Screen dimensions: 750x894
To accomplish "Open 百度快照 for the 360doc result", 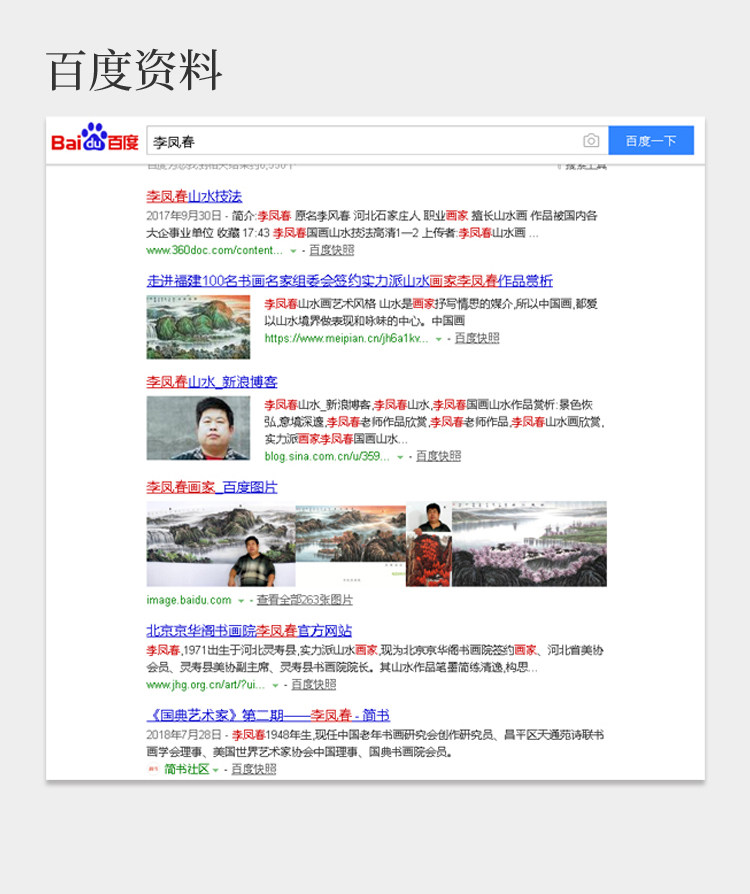I will (332, 250).
